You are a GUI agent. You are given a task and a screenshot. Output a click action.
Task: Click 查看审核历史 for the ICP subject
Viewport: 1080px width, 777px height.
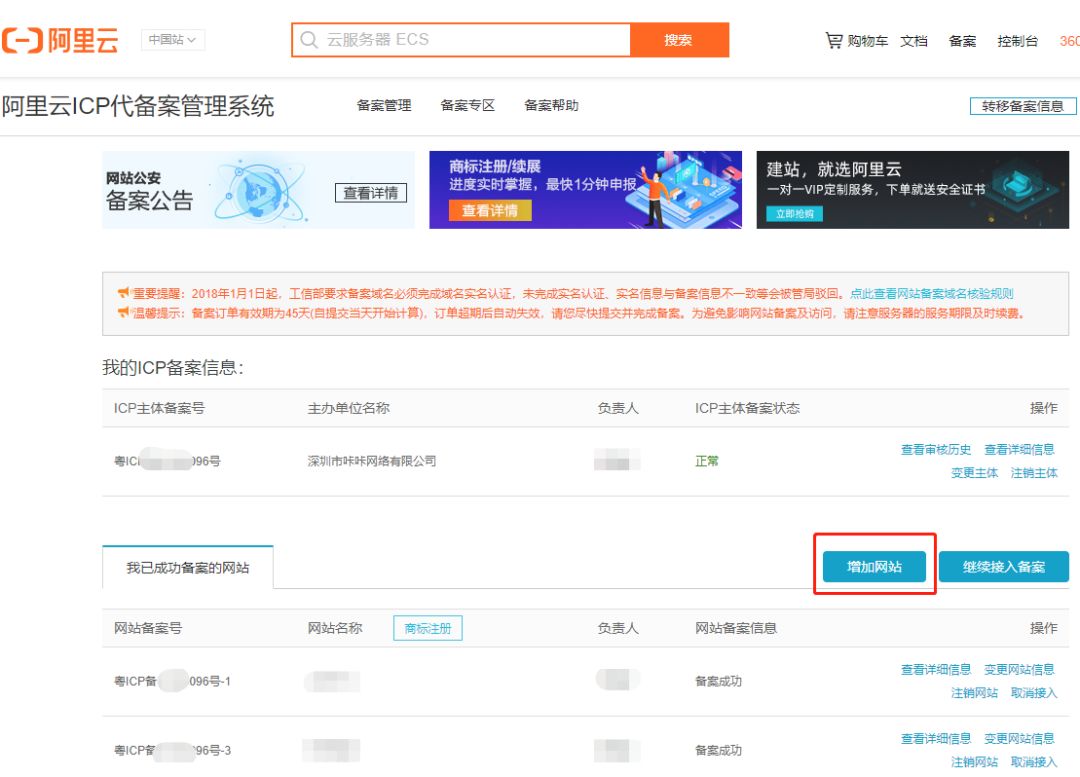coord(936,450)
